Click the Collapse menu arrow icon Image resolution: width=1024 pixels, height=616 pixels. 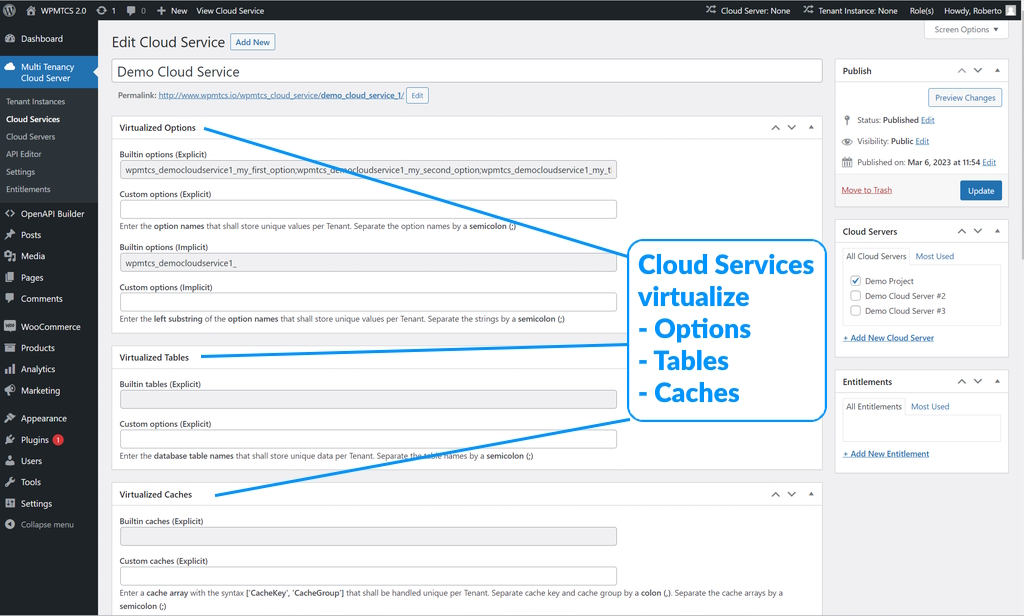(x=10, y=525)
